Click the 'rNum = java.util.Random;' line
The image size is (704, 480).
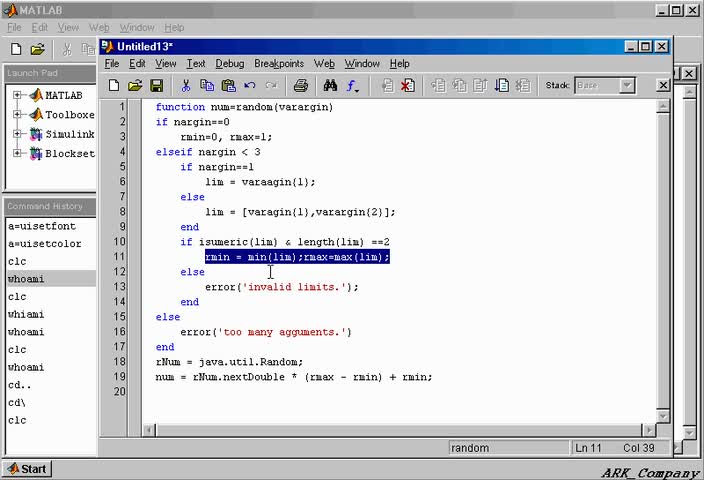229,361
